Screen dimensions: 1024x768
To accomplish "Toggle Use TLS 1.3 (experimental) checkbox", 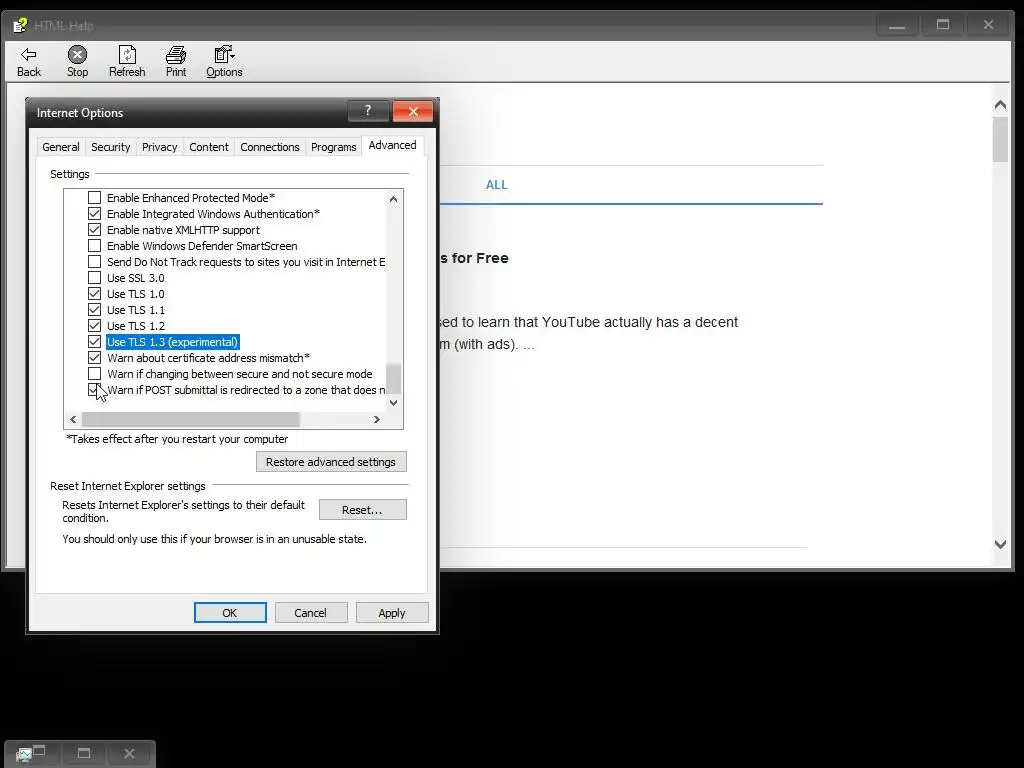I will pos(95,342).
